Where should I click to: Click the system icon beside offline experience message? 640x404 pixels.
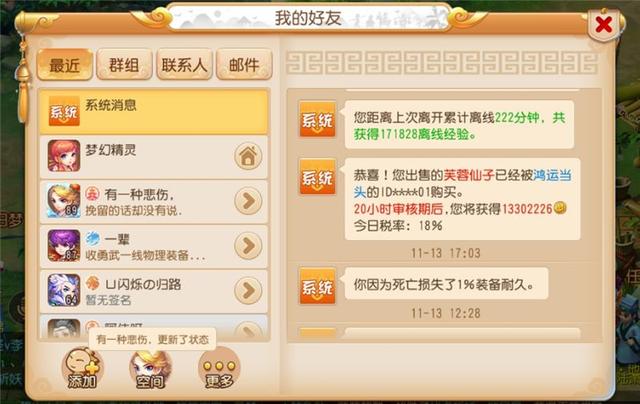pyautogui.click(x=318, y=119)
